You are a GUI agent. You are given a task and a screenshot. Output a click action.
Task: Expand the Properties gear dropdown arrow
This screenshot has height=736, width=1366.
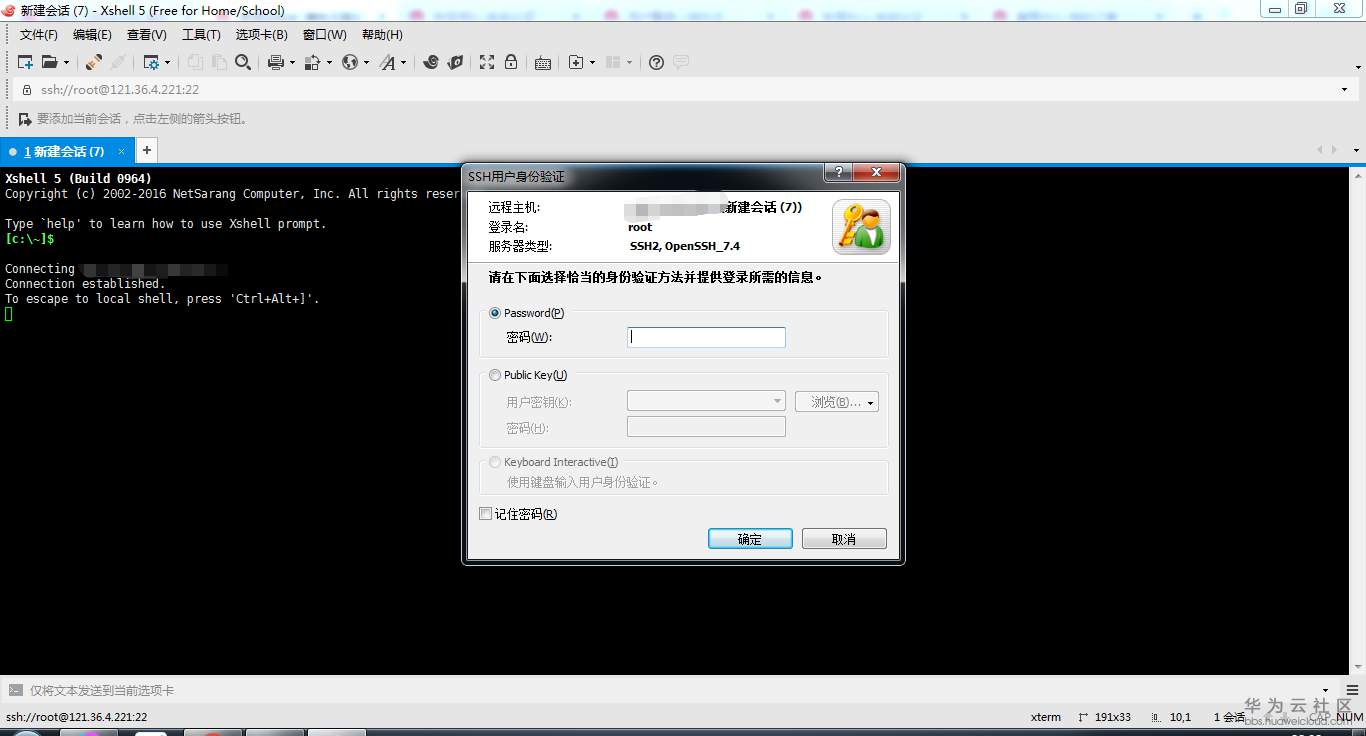pyautogui.click(x=167, y=62)
